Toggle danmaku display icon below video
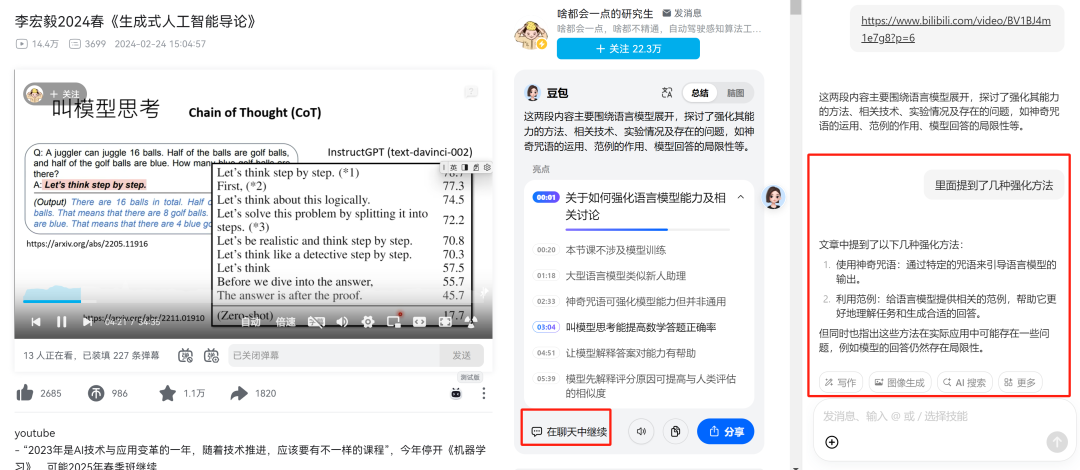The width and height of the screenshot is (1080, 470). (x=185, y=356)
